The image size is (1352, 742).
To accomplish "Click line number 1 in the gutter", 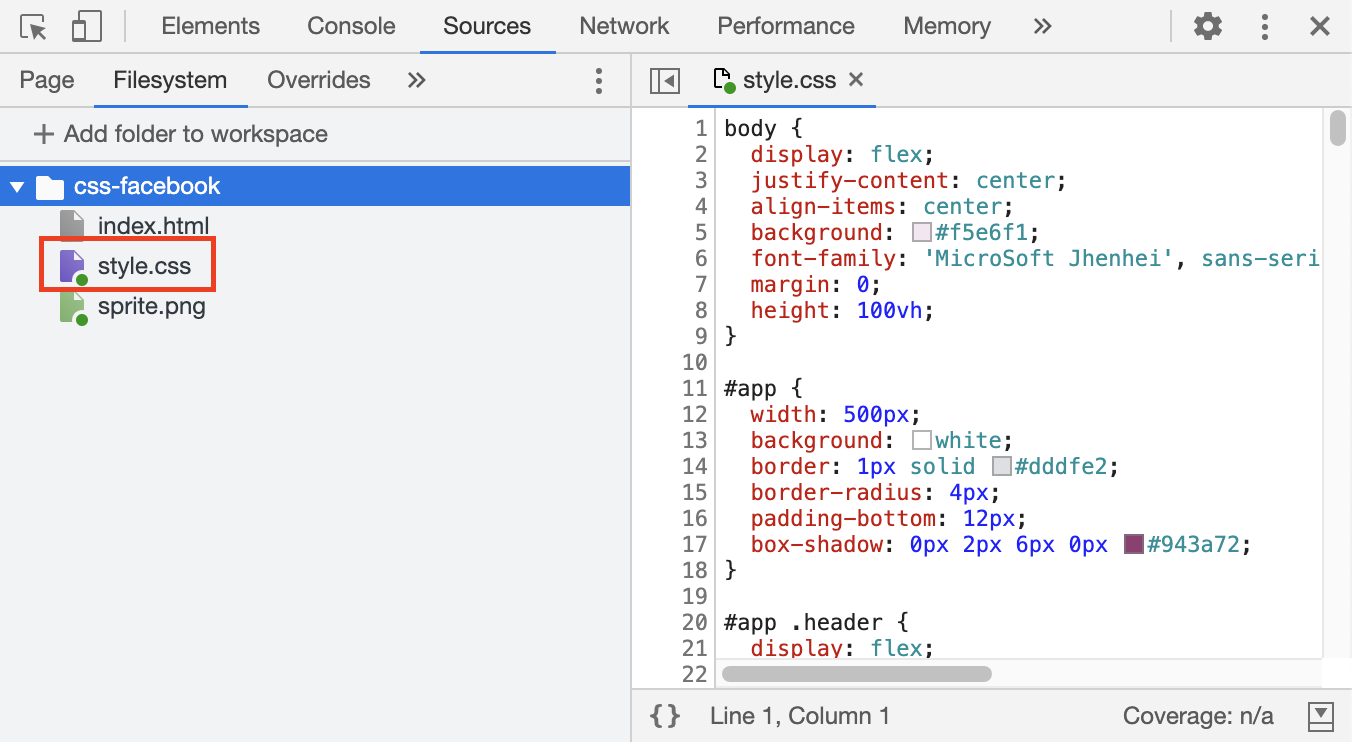I will [x=700, y=128].
